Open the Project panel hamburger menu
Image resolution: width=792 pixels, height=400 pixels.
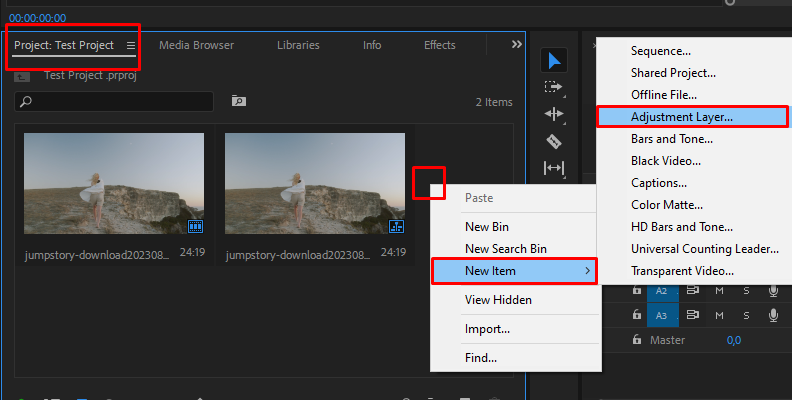[130, 45]
